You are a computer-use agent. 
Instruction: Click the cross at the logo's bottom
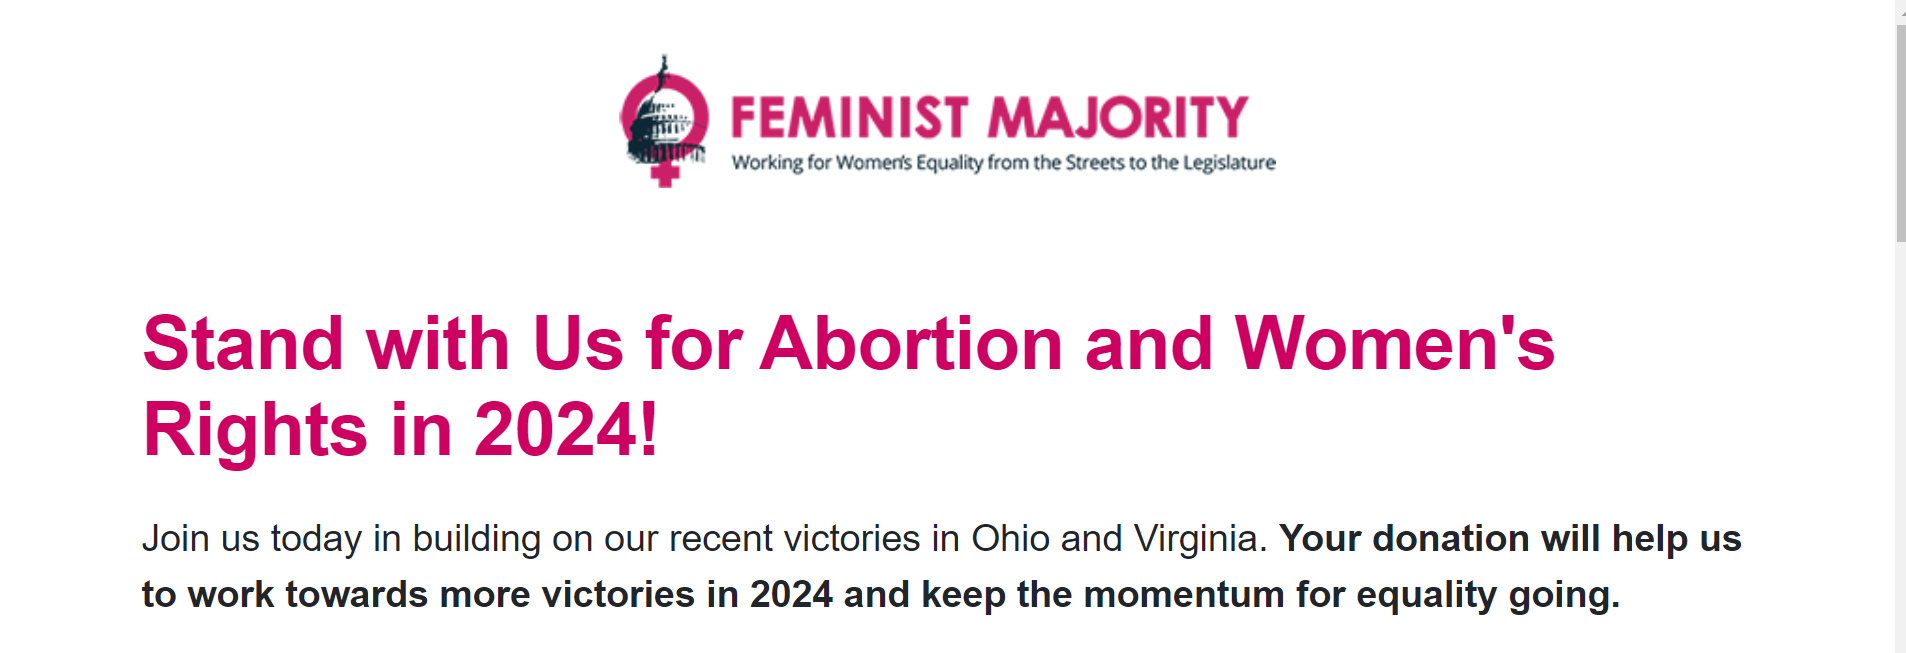665,176
